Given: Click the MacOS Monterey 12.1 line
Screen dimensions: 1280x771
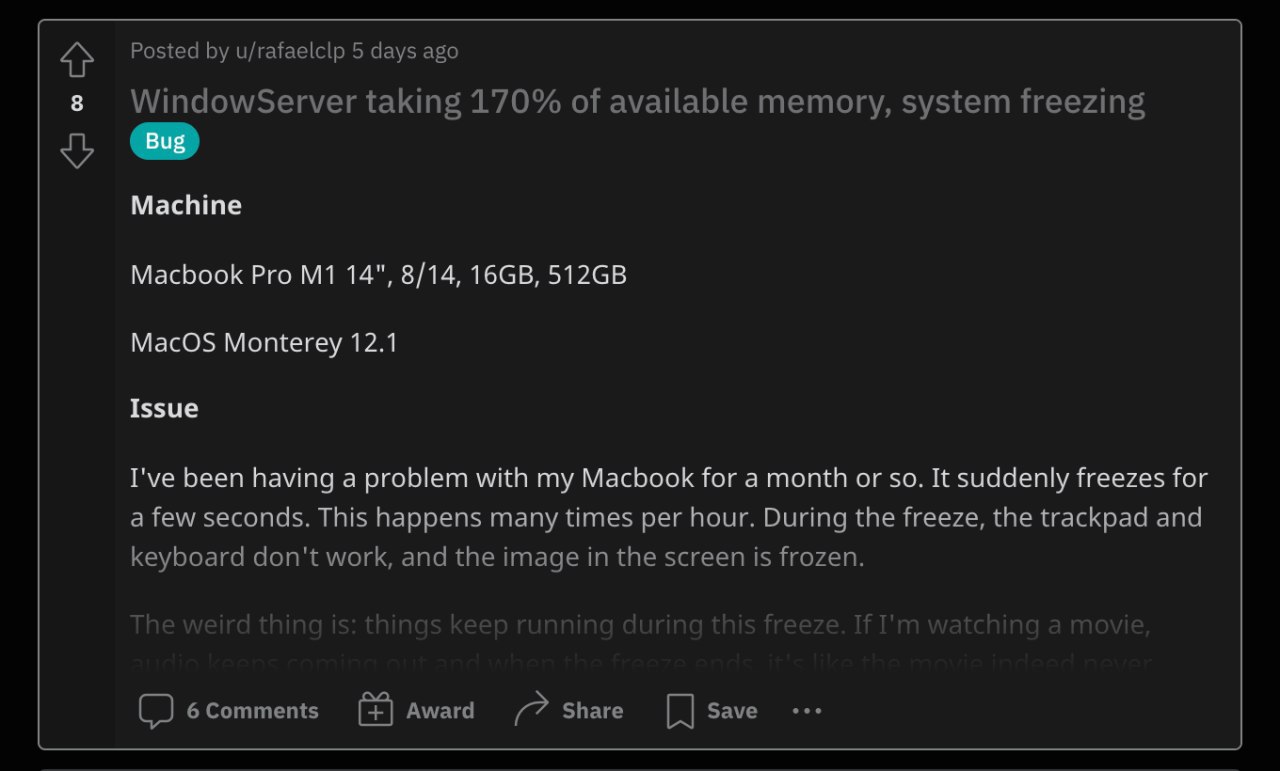Looking at the screenshot, I should tap(264, 343).
